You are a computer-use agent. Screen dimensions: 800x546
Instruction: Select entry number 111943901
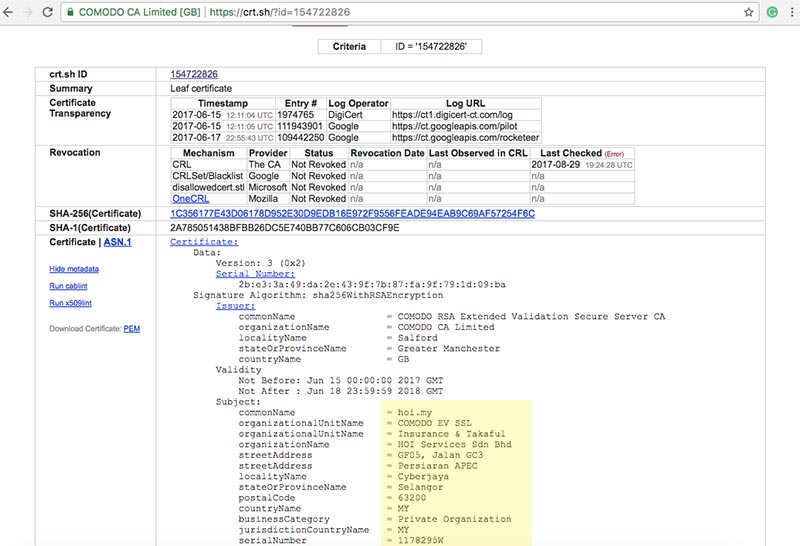pos(300,126)
